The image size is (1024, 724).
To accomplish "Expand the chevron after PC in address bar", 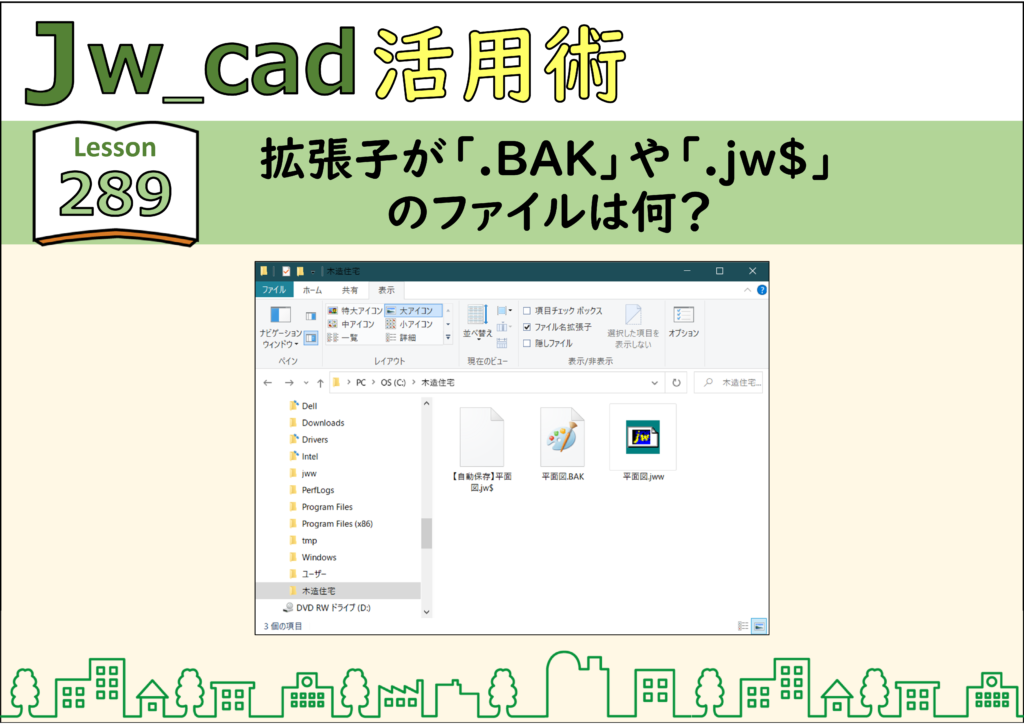I will pyautogui.click(x=374, y=382).
